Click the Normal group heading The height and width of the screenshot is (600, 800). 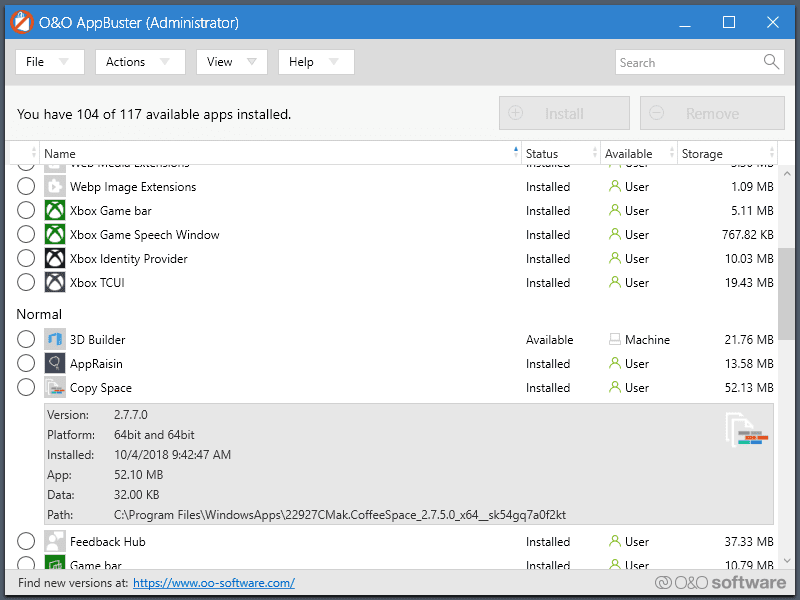[x=39, y=314]
